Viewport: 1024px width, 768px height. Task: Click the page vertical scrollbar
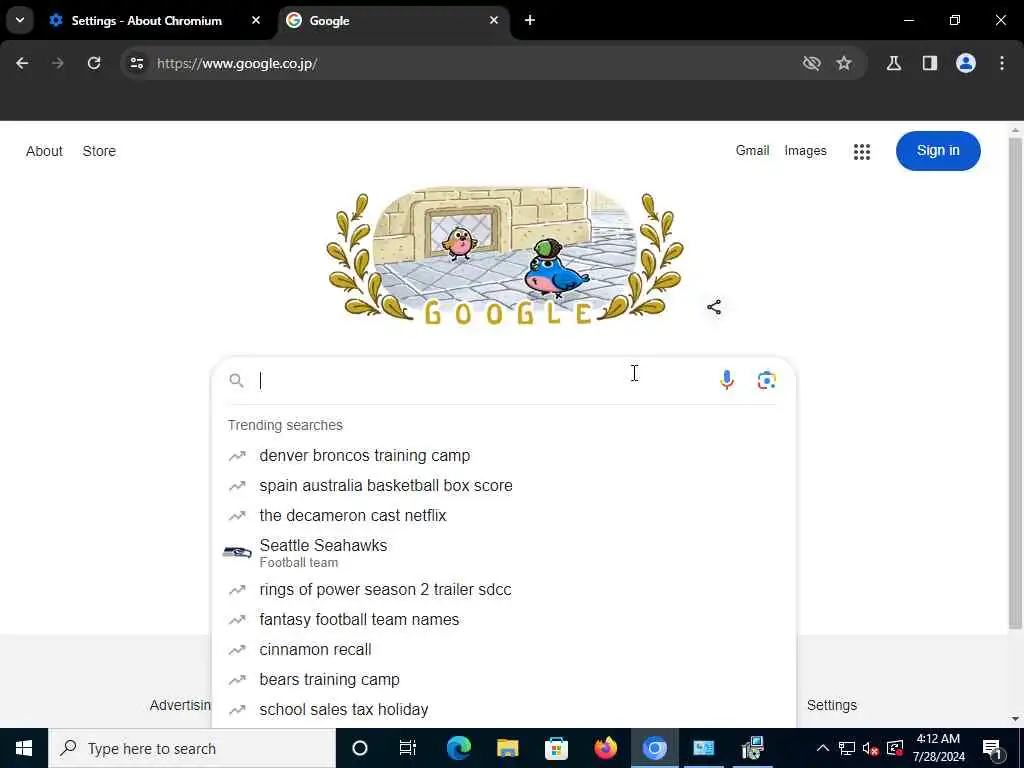pos(1015,384)
